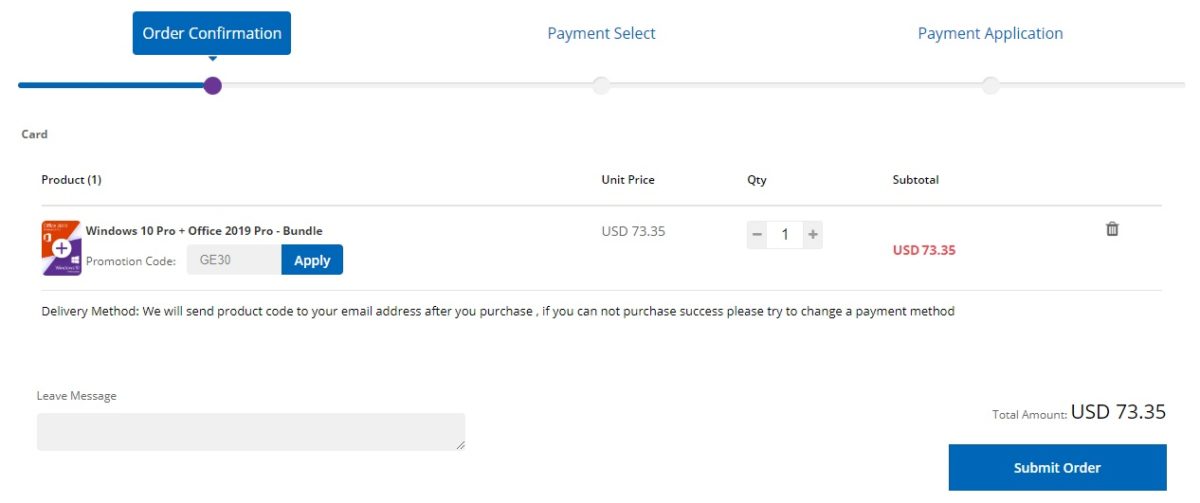Decrease quantity with the minus button

click(x=757, y=234)
